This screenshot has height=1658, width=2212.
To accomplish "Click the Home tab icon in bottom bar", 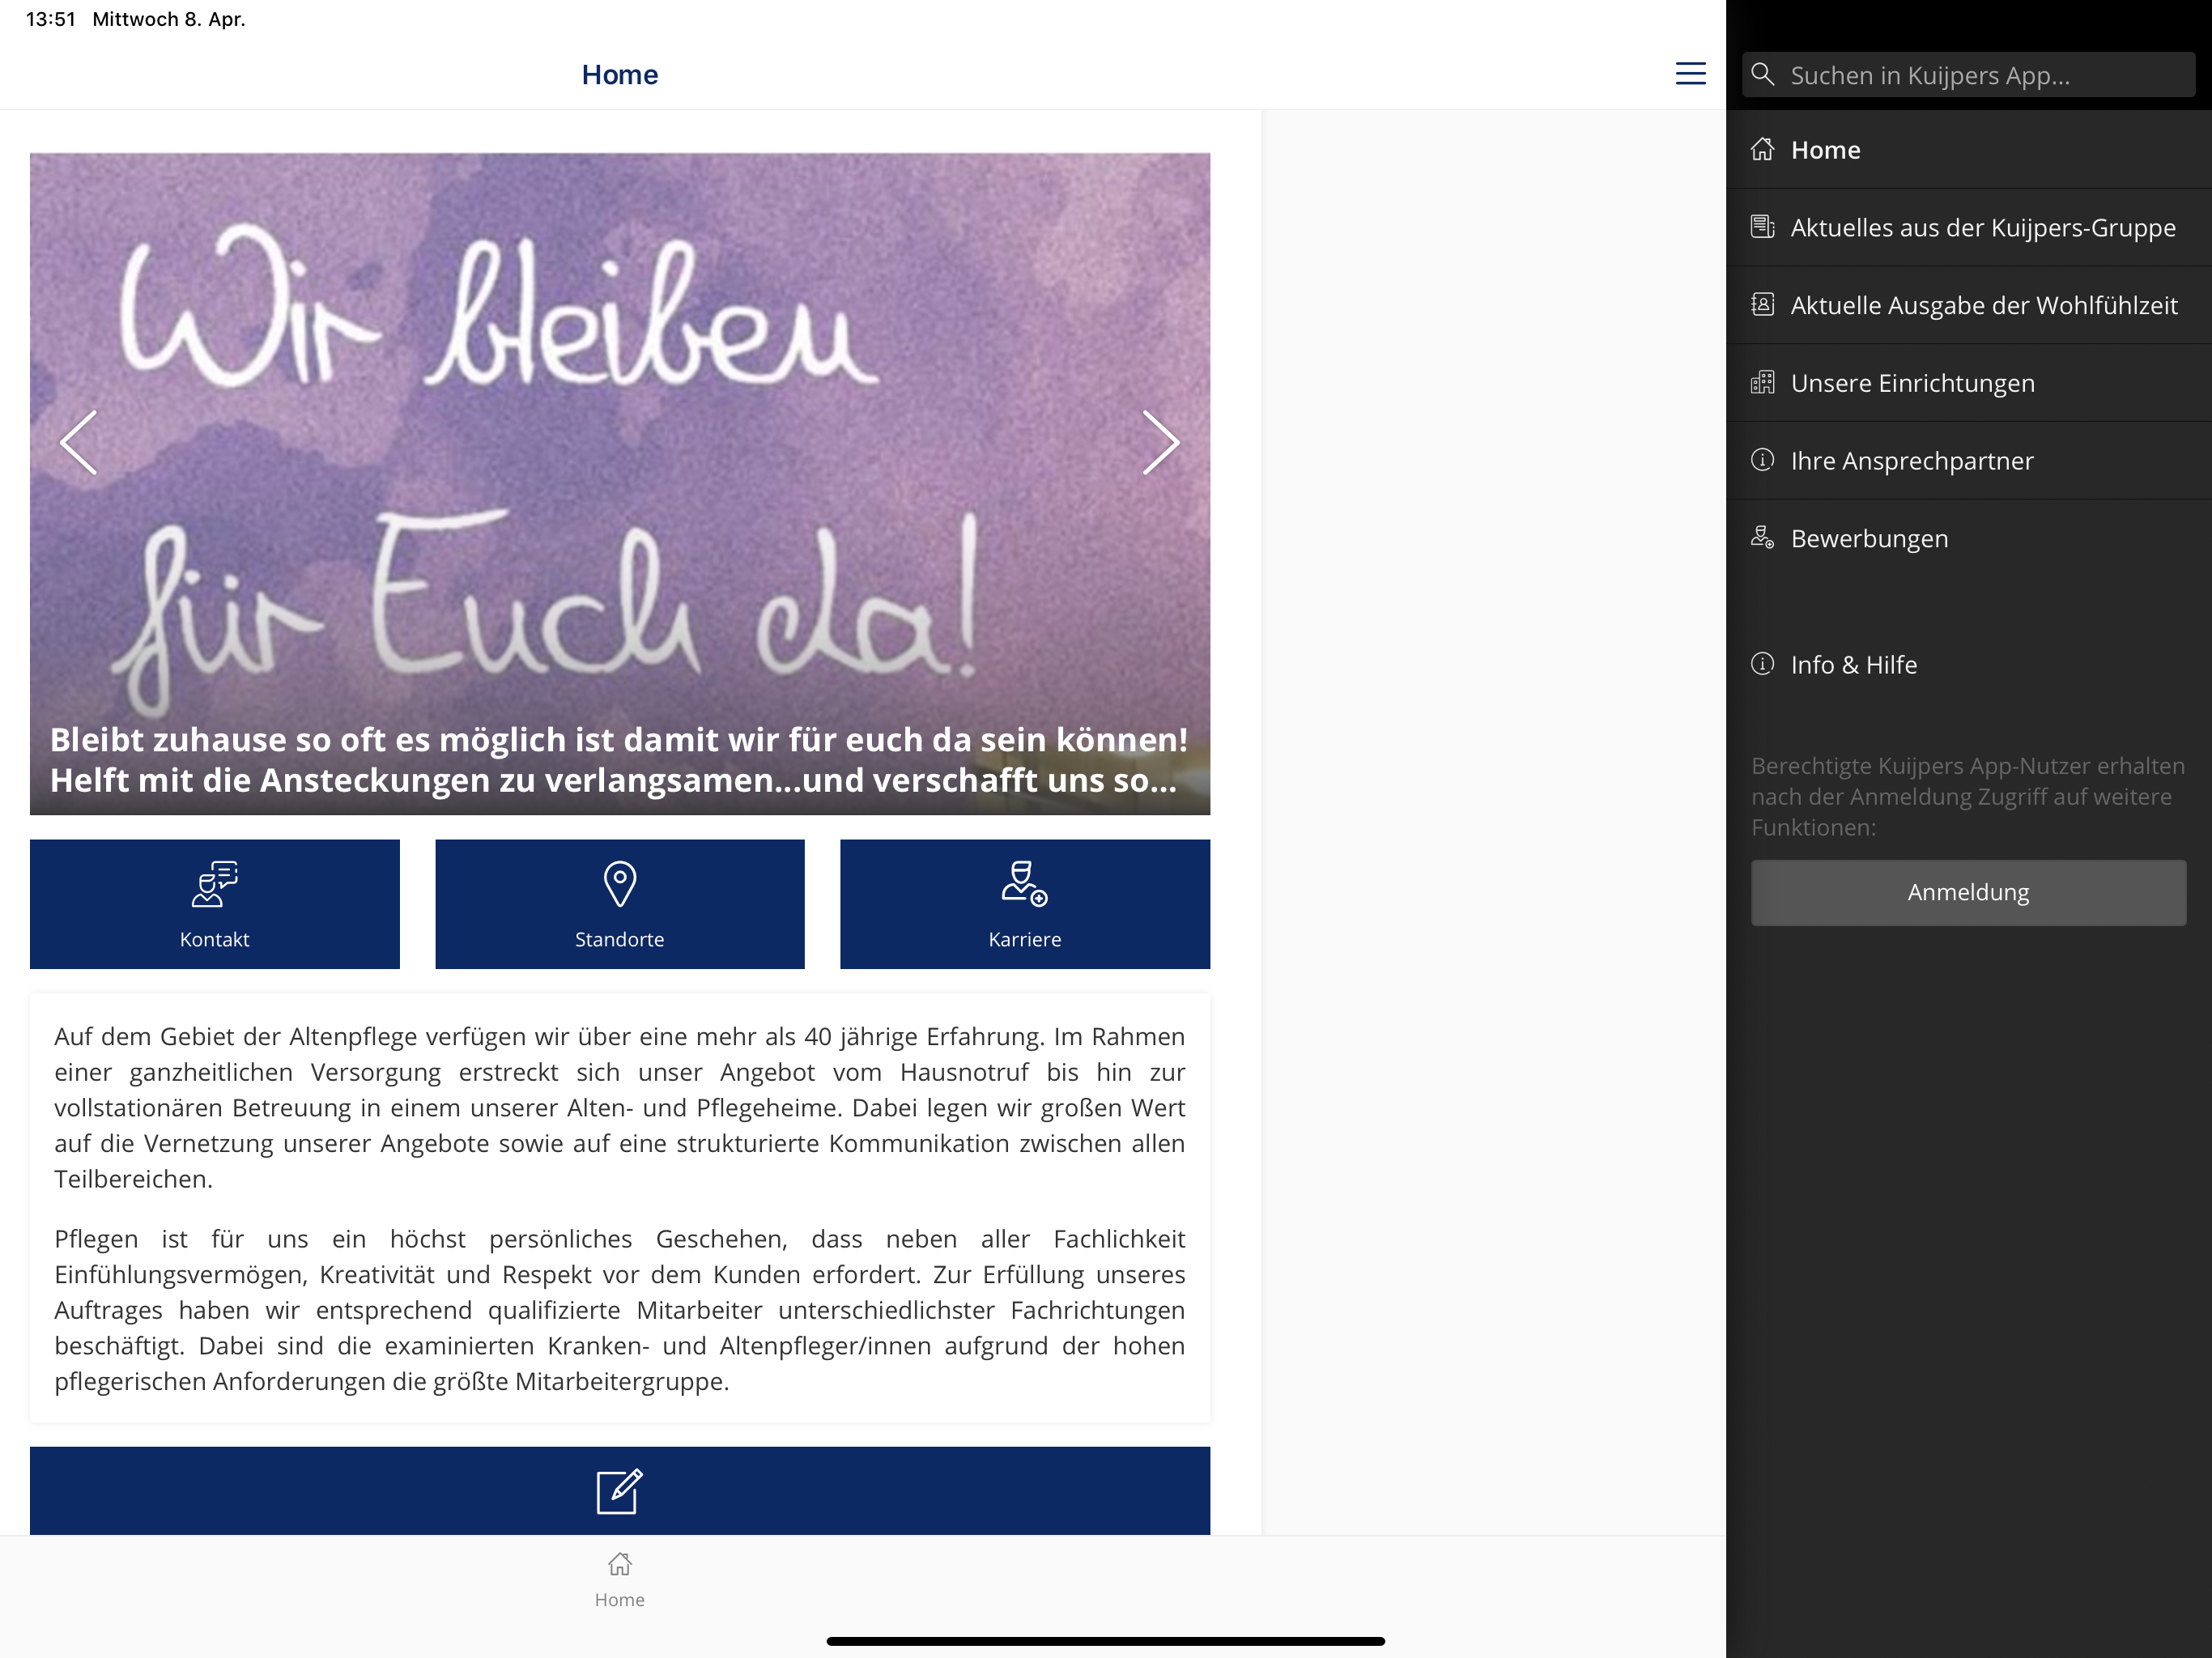I will pyautogui.click(x=619, y=1563).
